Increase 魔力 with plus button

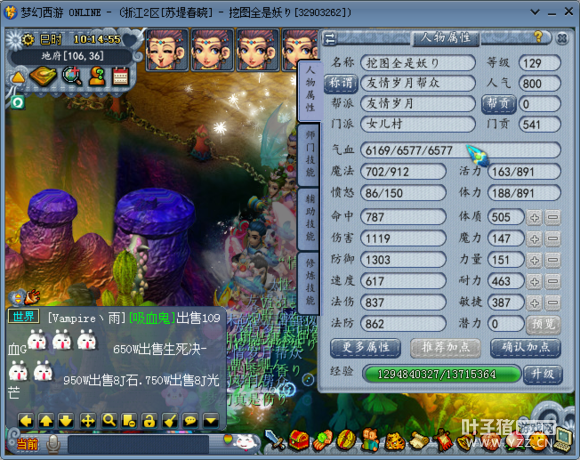534,239
